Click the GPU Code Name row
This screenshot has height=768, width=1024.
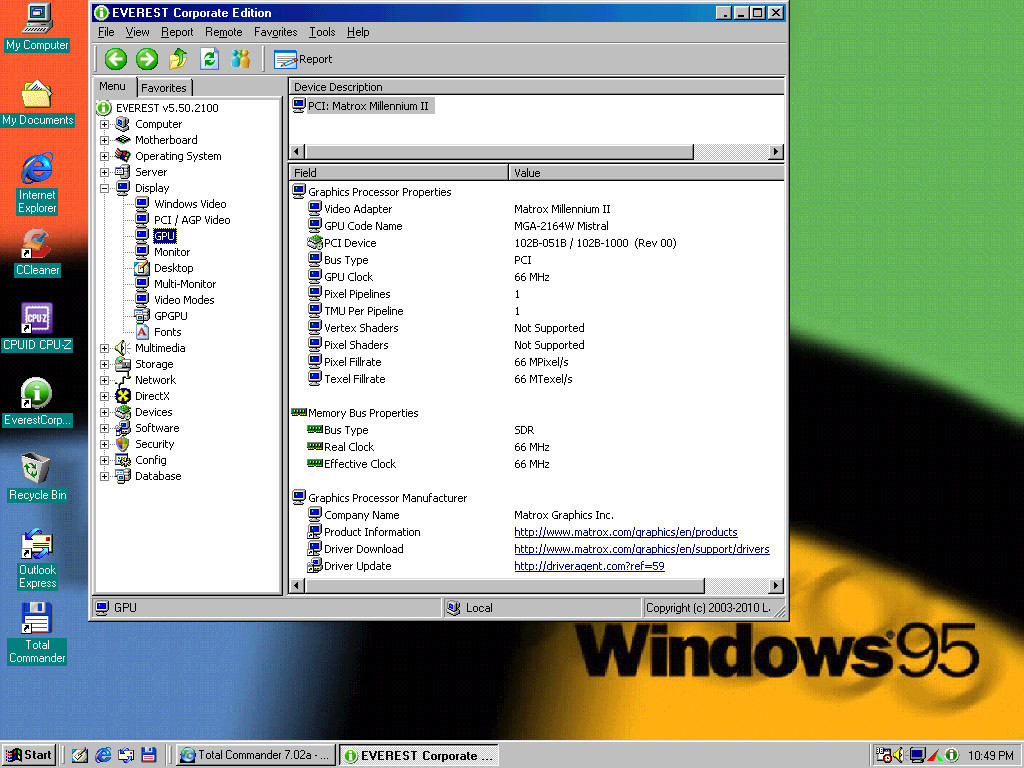point(536,226)
